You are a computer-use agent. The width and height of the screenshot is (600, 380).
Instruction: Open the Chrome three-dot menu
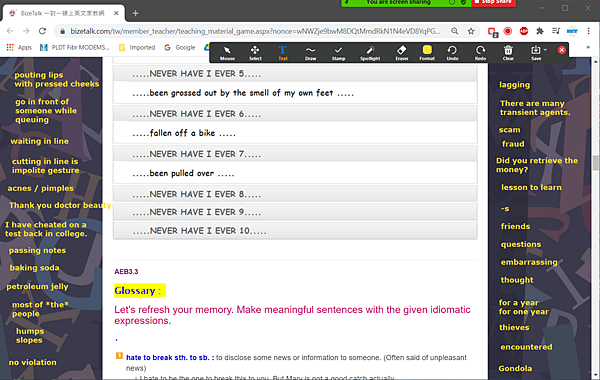(x=589, y=31)
